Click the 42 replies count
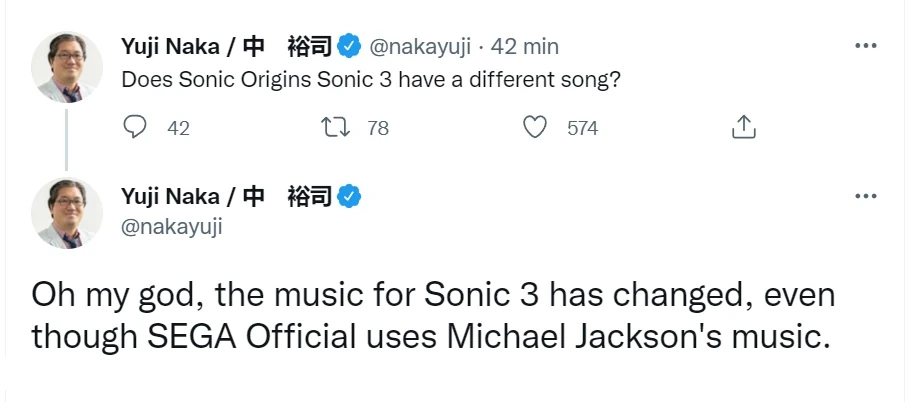 tap(177, 128)
